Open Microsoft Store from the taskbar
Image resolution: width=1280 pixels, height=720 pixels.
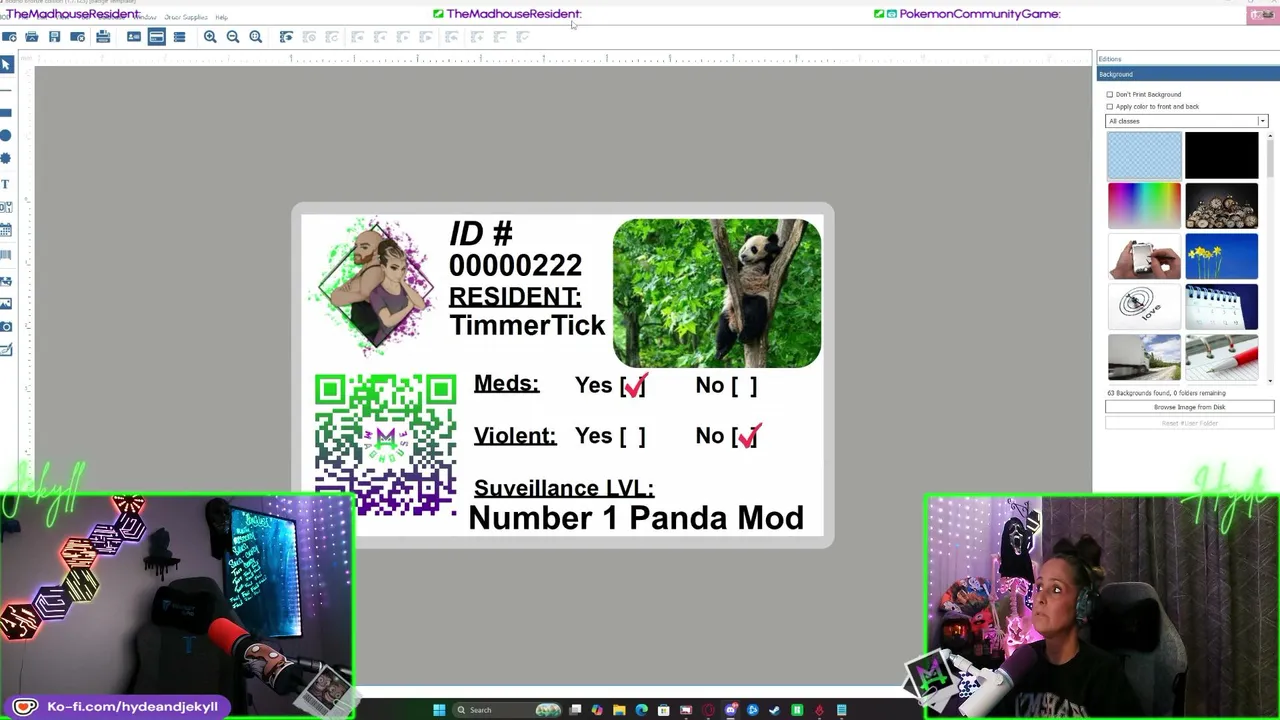click(663, 710)
